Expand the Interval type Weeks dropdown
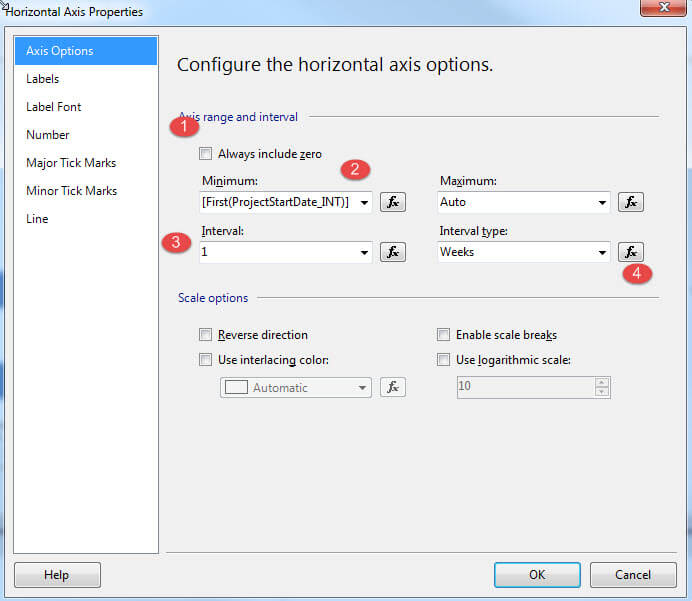Viewport: 692px width, 601px height. tap(601, 253)
